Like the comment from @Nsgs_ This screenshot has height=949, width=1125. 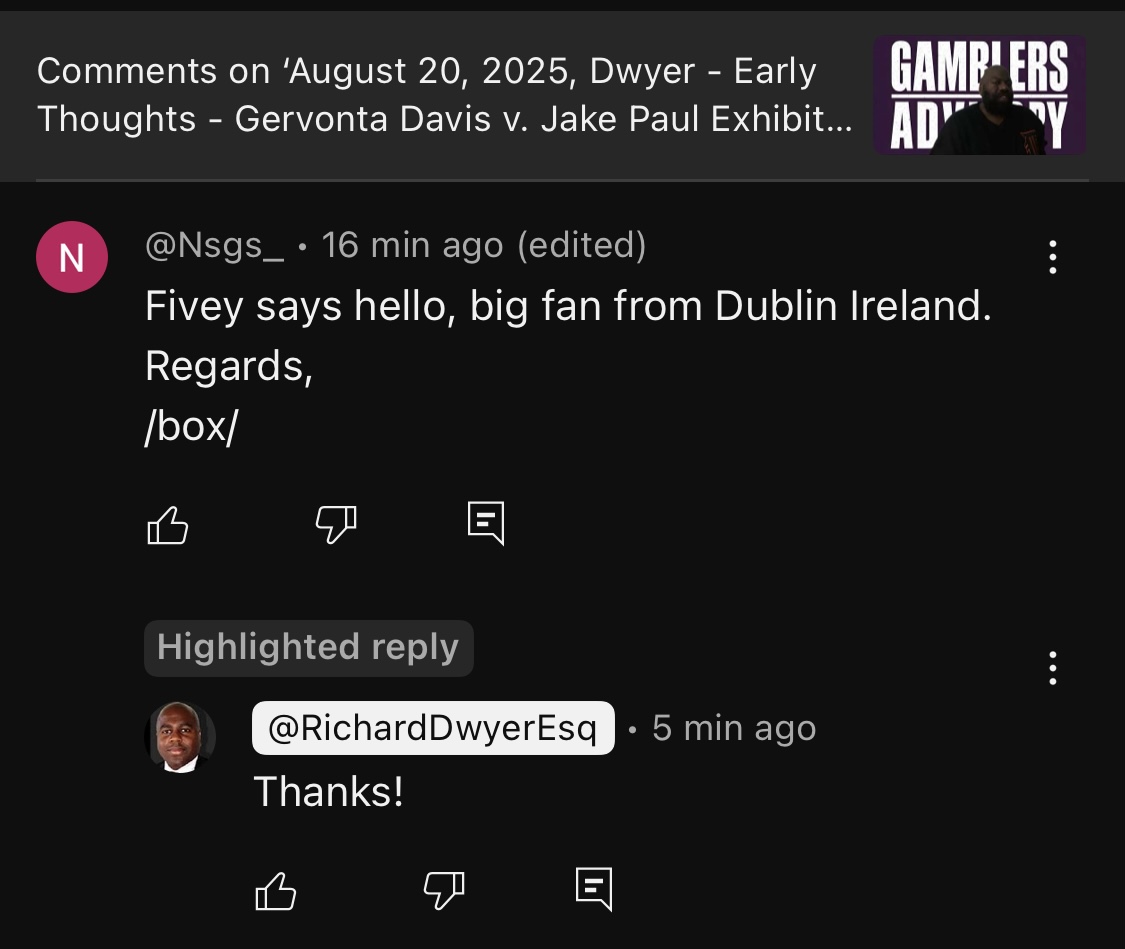click(167, 525)
